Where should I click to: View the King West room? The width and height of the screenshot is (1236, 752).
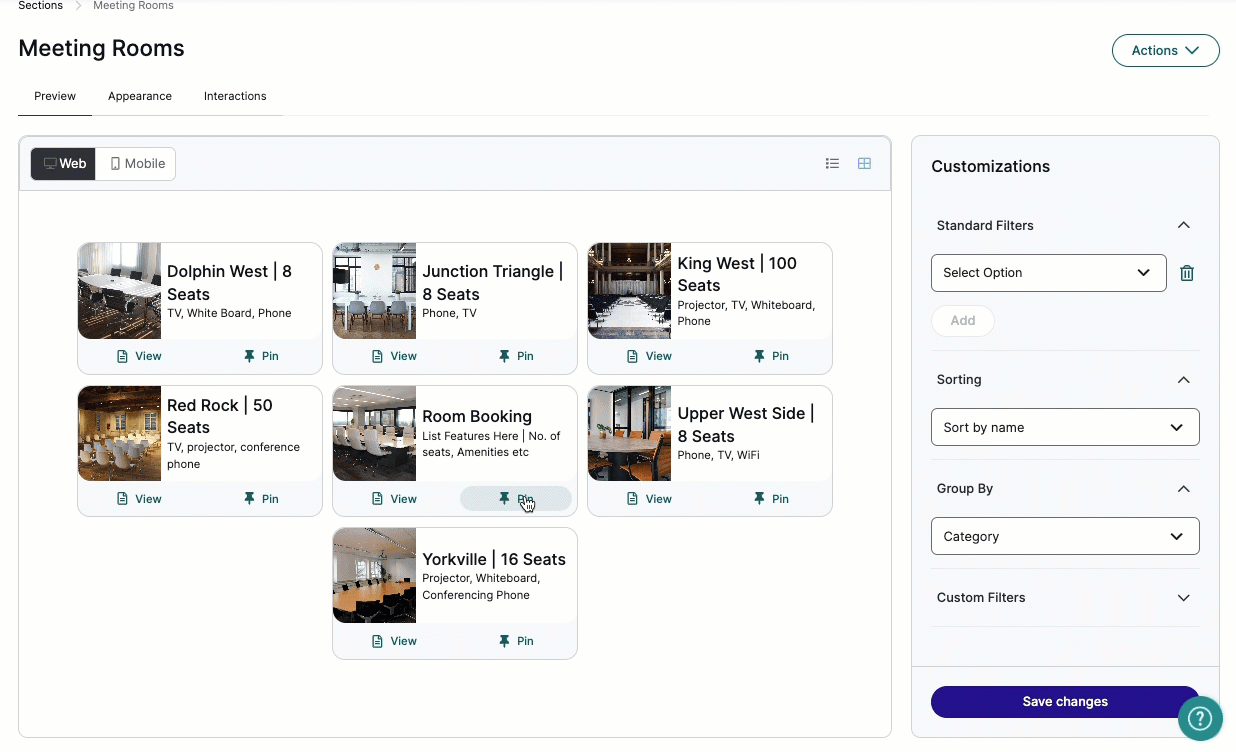(x=649, y=356)
